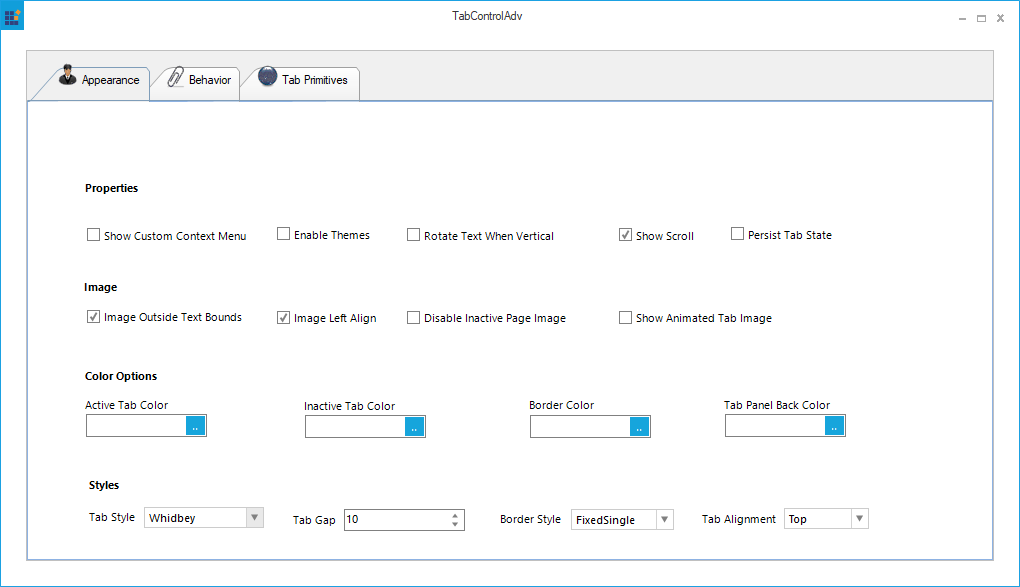Check the Enable Themes checkbox

tap(284, 233)
